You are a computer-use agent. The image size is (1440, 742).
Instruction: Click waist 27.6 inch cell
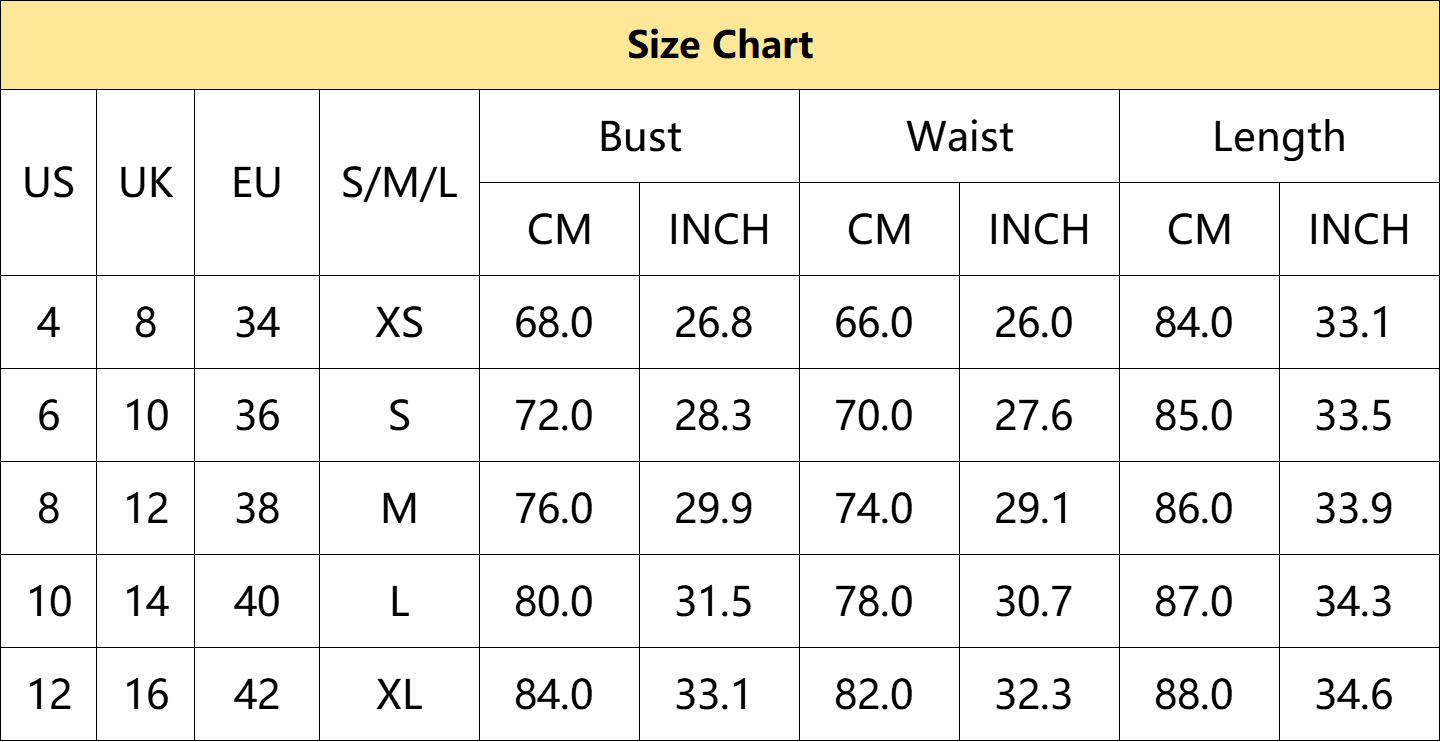pyautogui.click(x=1039, y=415)
